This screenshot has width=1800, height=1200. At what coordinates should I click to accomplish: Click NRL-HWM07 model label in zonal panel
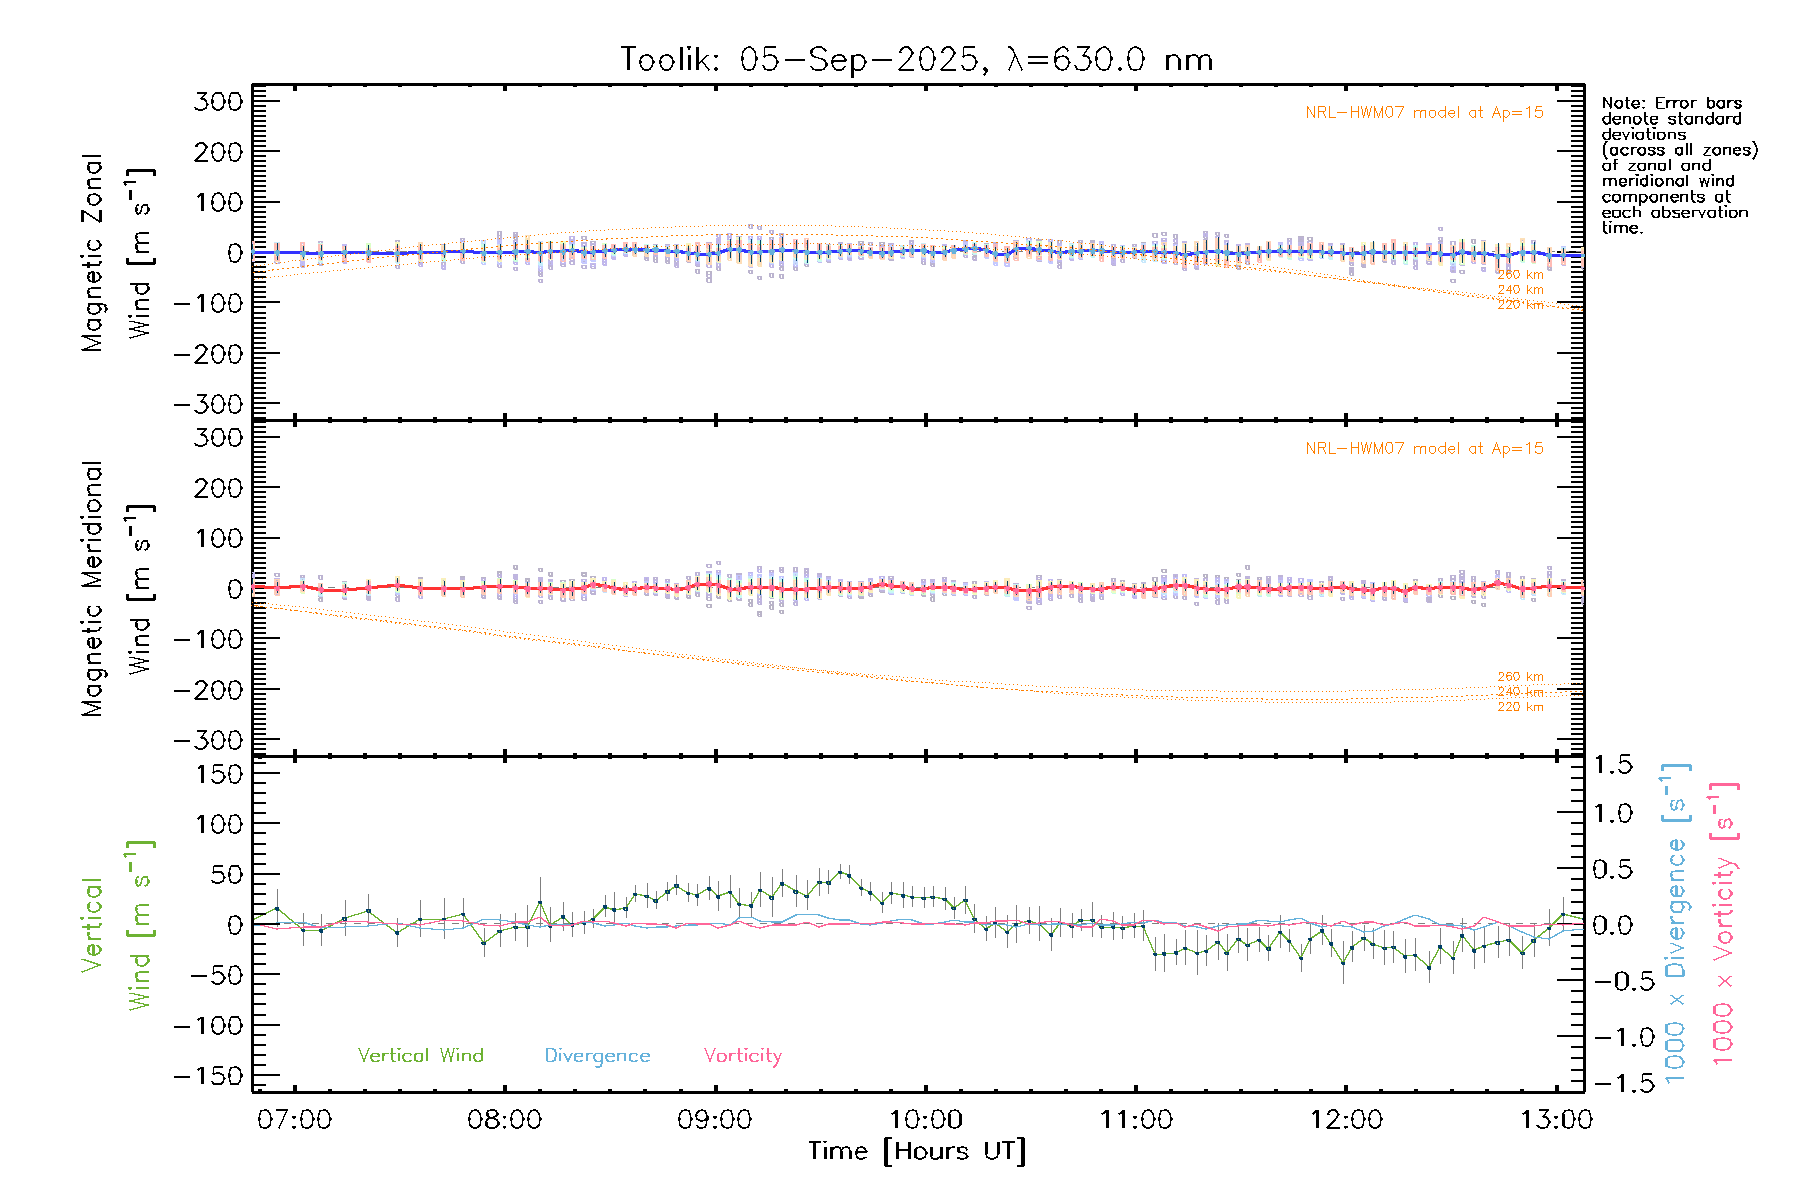point(1423,112)
